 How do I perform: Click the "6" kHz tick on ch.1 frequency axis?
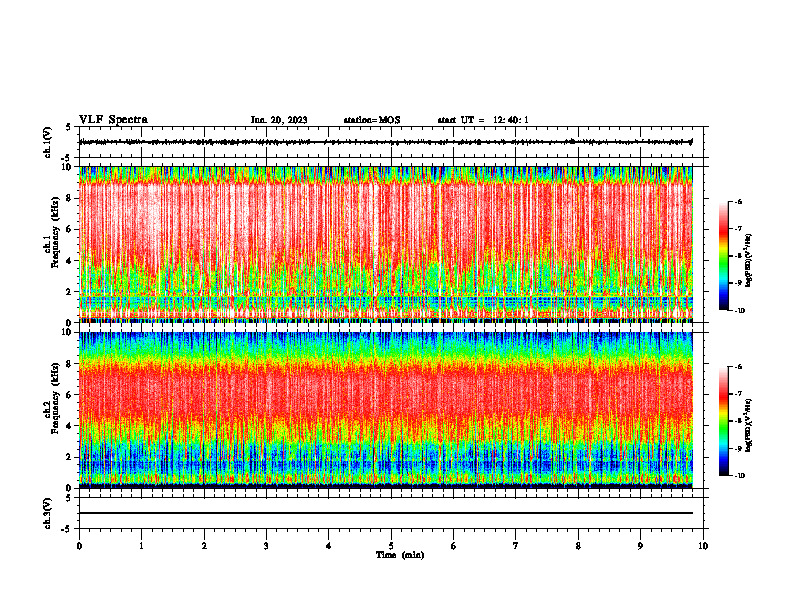[x=70, y=229]
